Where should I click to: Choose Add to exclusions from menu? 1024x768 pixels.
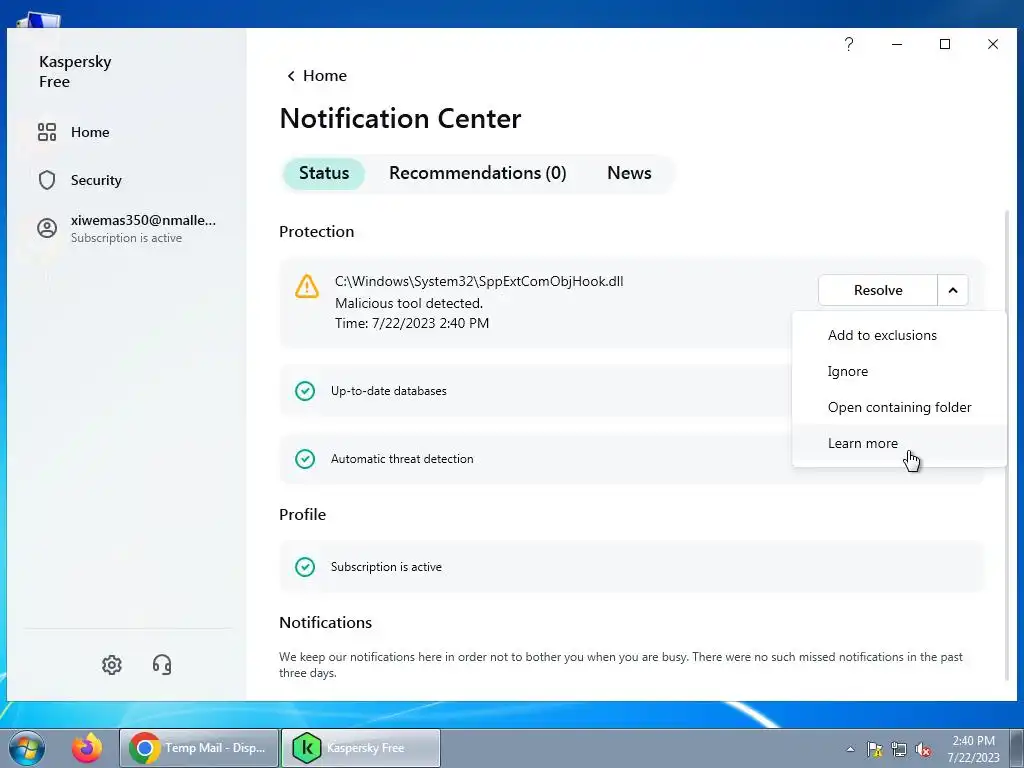[899, 335]
